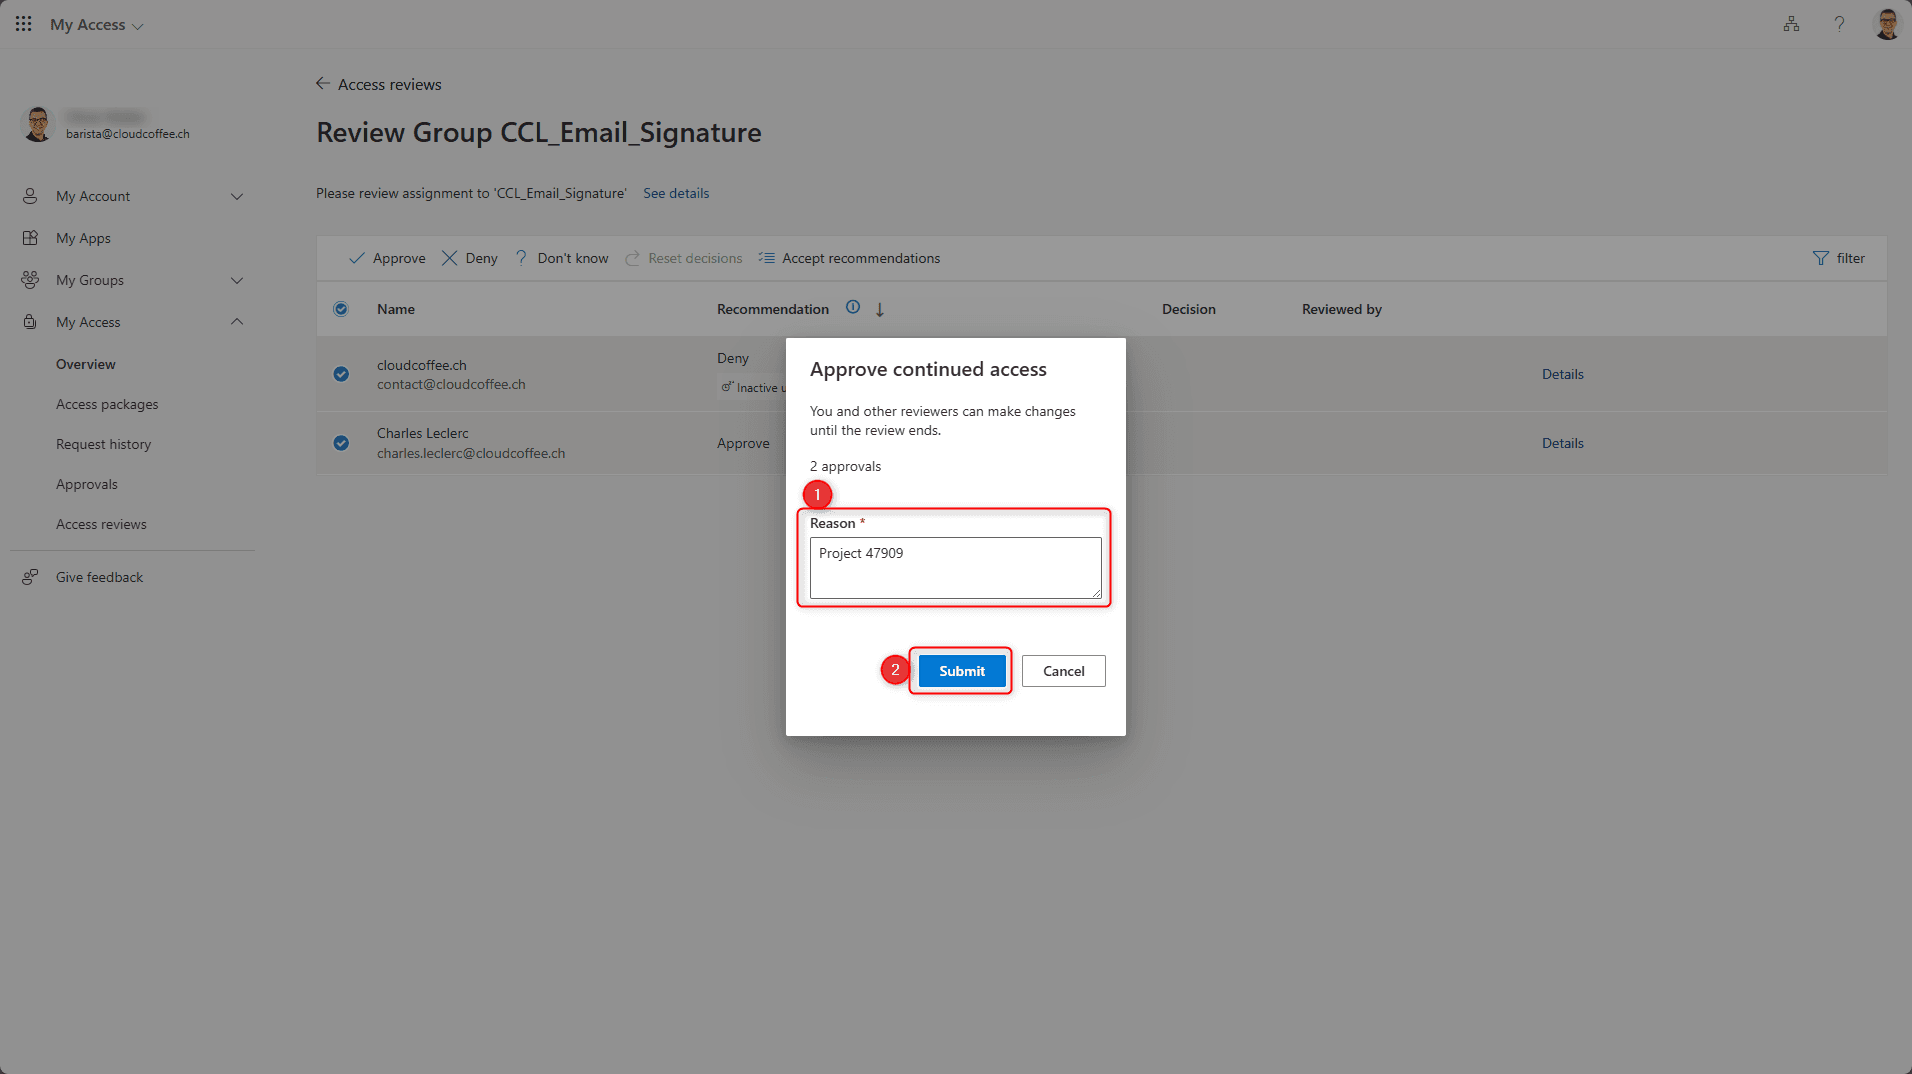Open the help question mark icon
The width and height of the screenshot is (1912, 1074).
point(1839,24)
